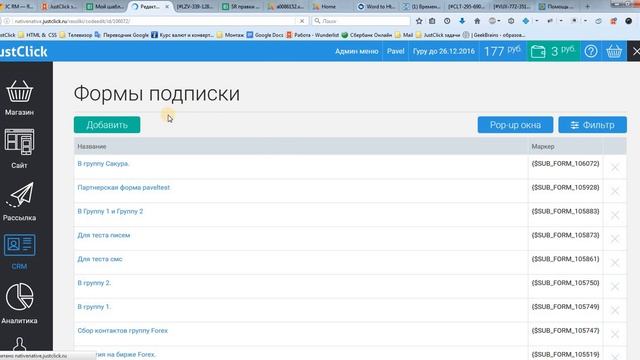Switch to the Home browser tab
The width and height of the screenshot is (640, 360).
329,7
